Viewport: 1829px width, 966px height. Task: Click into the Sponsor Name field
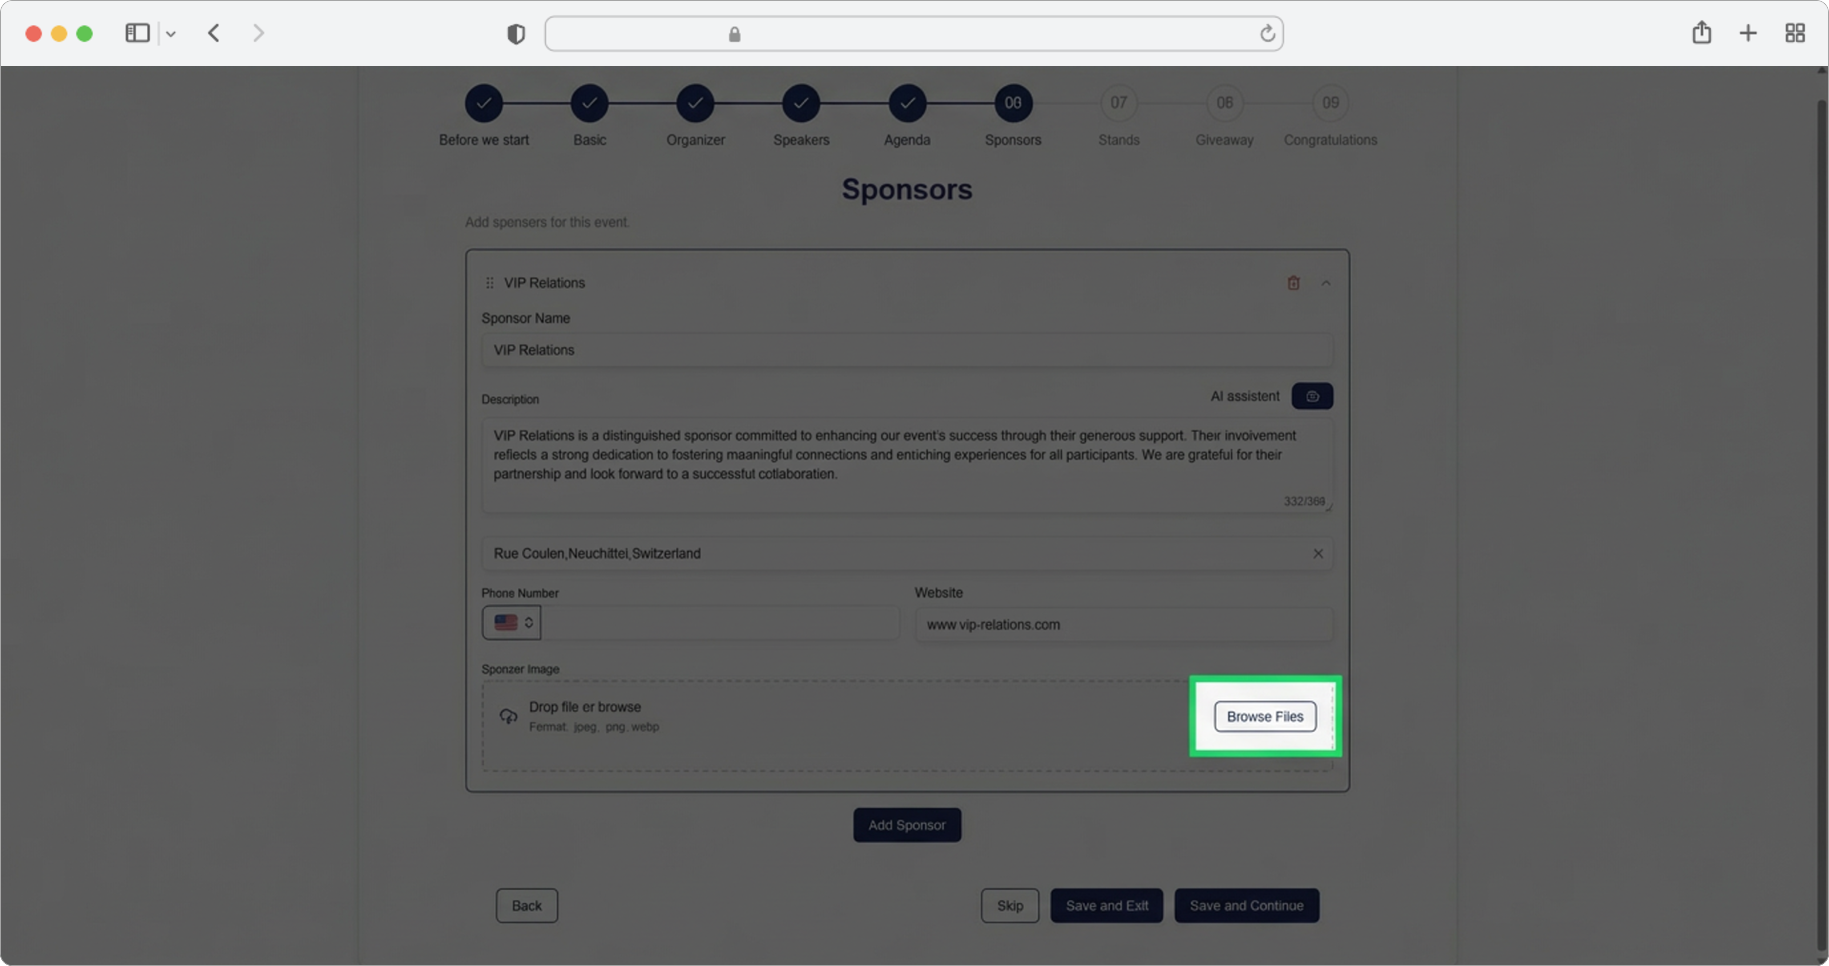906,350
